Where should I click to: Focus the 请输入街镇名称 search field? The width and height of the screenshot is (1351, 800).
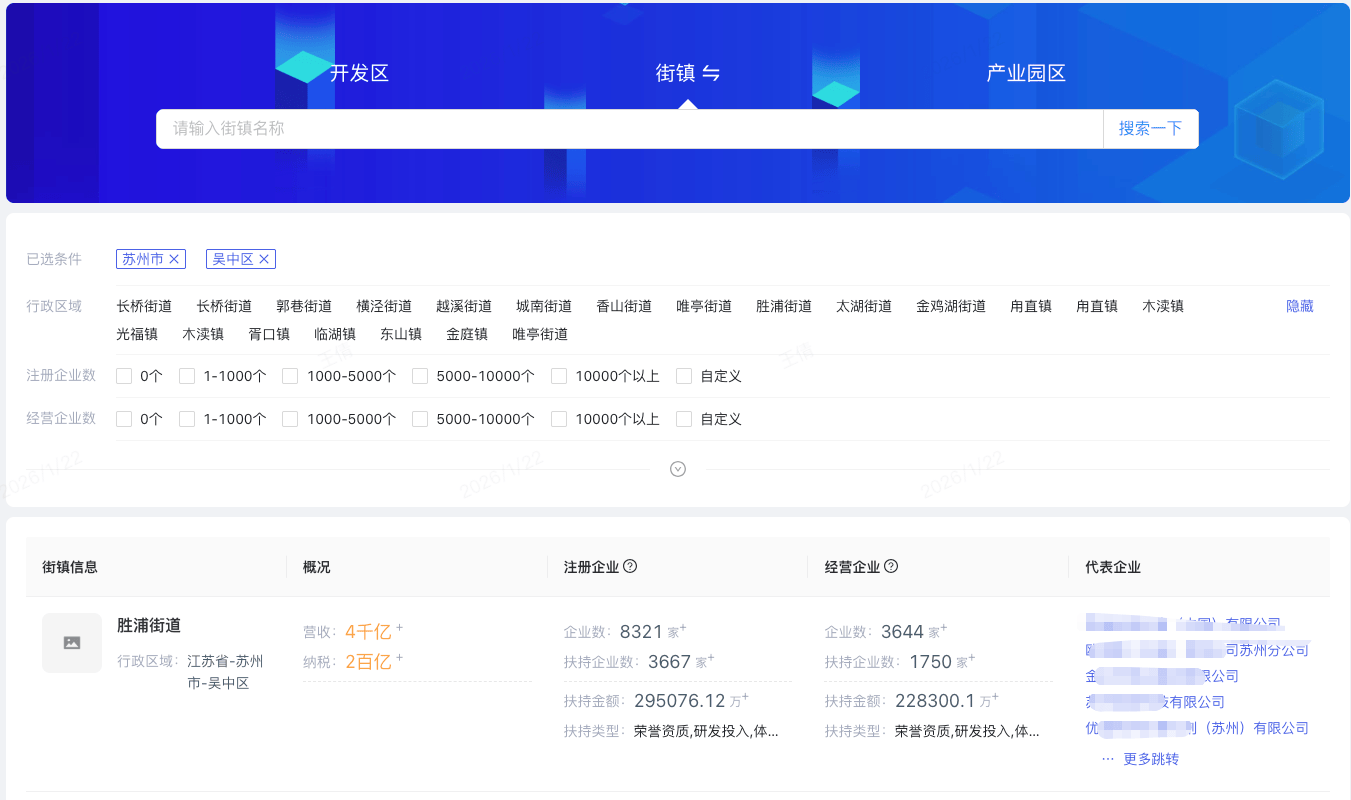coord(629,129)
